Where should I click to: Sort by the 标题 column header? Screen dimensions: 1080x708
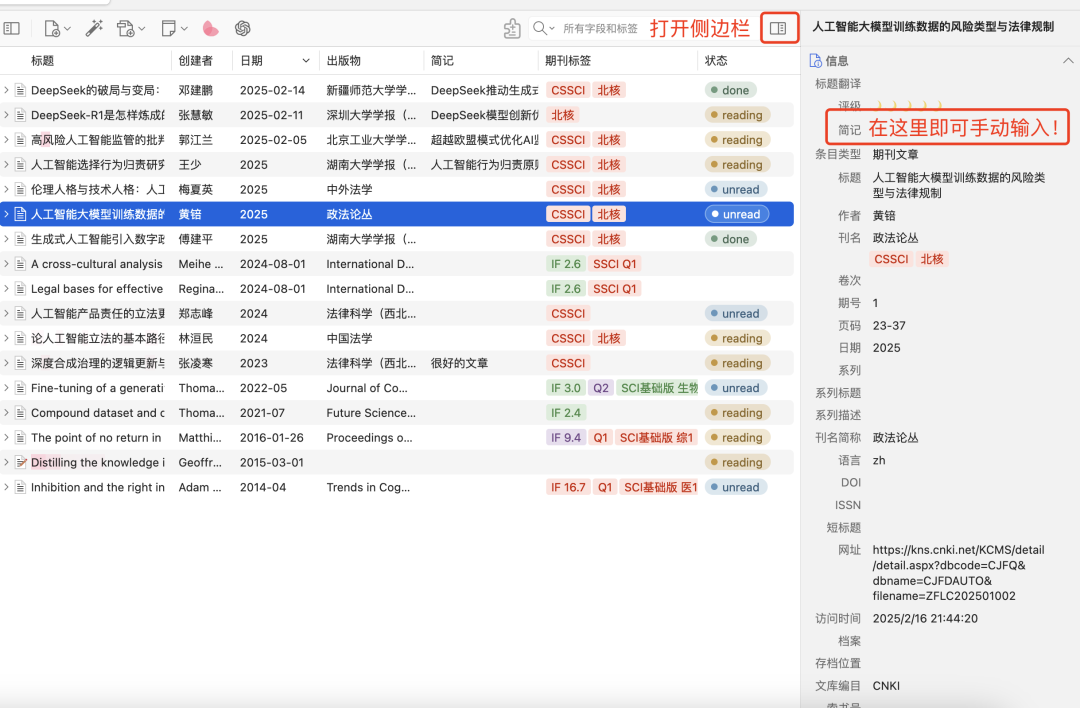click(43, 61)
